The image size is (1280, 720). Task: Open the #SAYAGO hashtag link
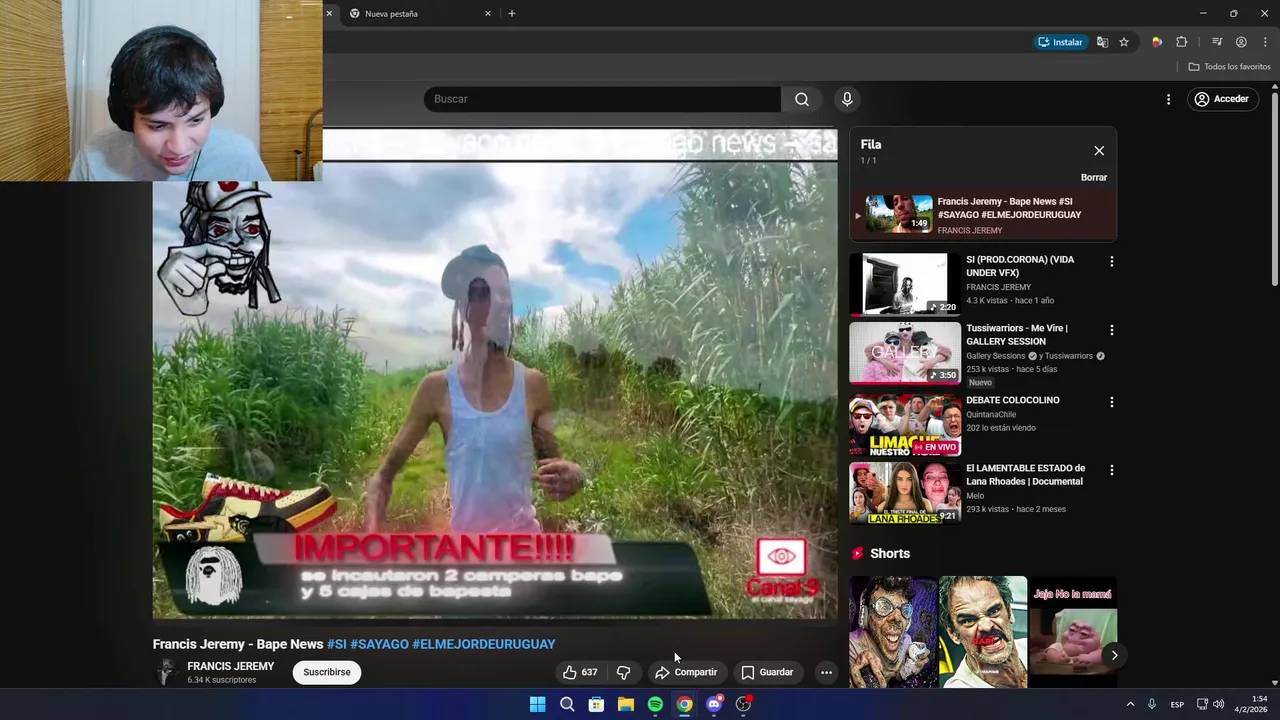pyautogui.click(x=380, y=644)
